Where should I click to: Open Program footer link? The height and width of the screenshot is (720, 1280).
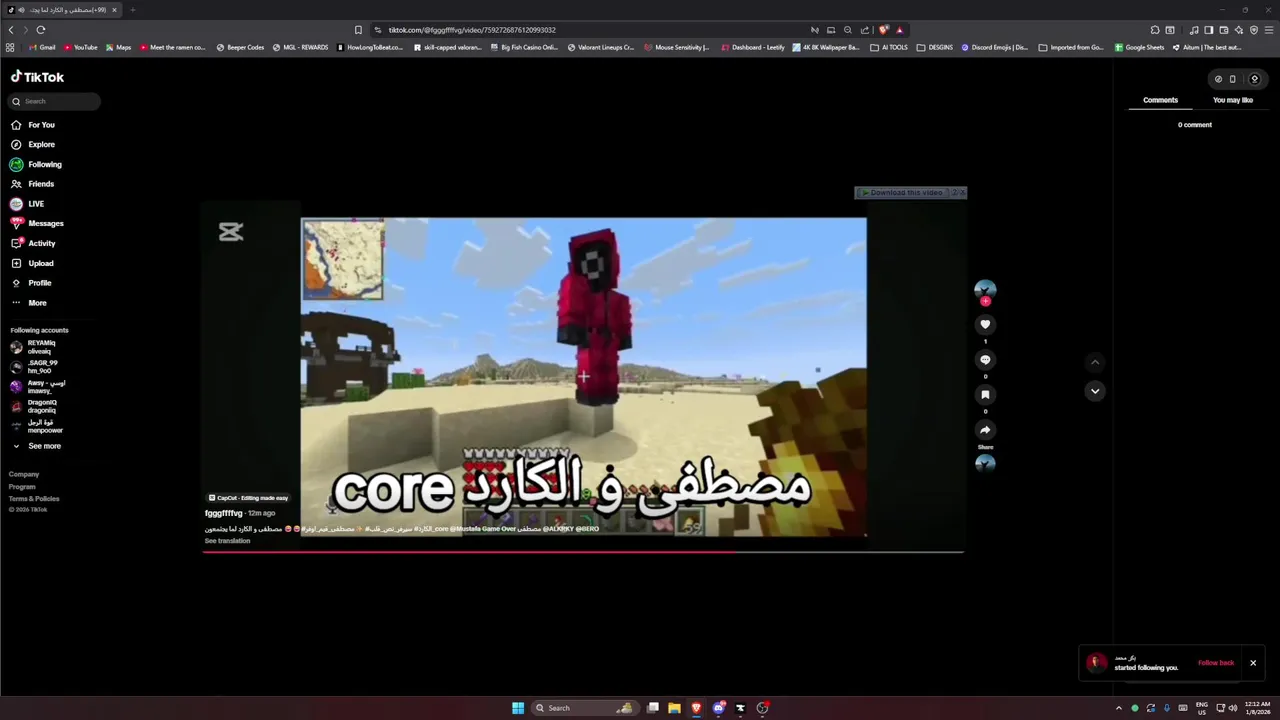pyautogui.click(x=22, y=486)
